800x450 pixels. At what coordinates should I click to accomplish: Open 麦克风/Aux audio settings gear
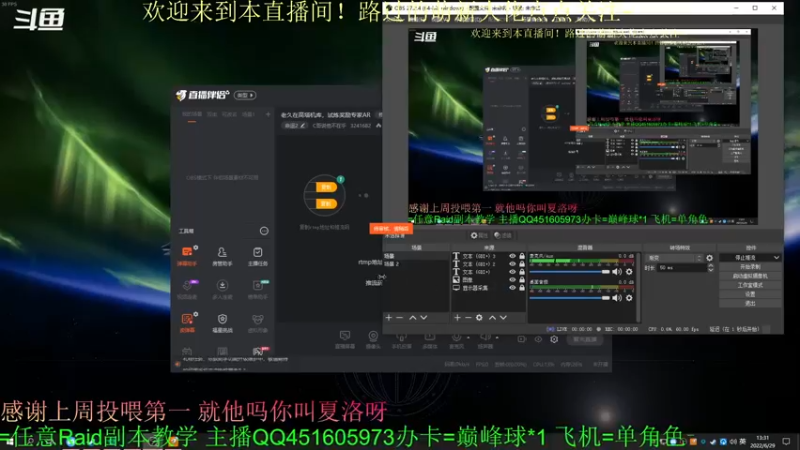point(629,272)
